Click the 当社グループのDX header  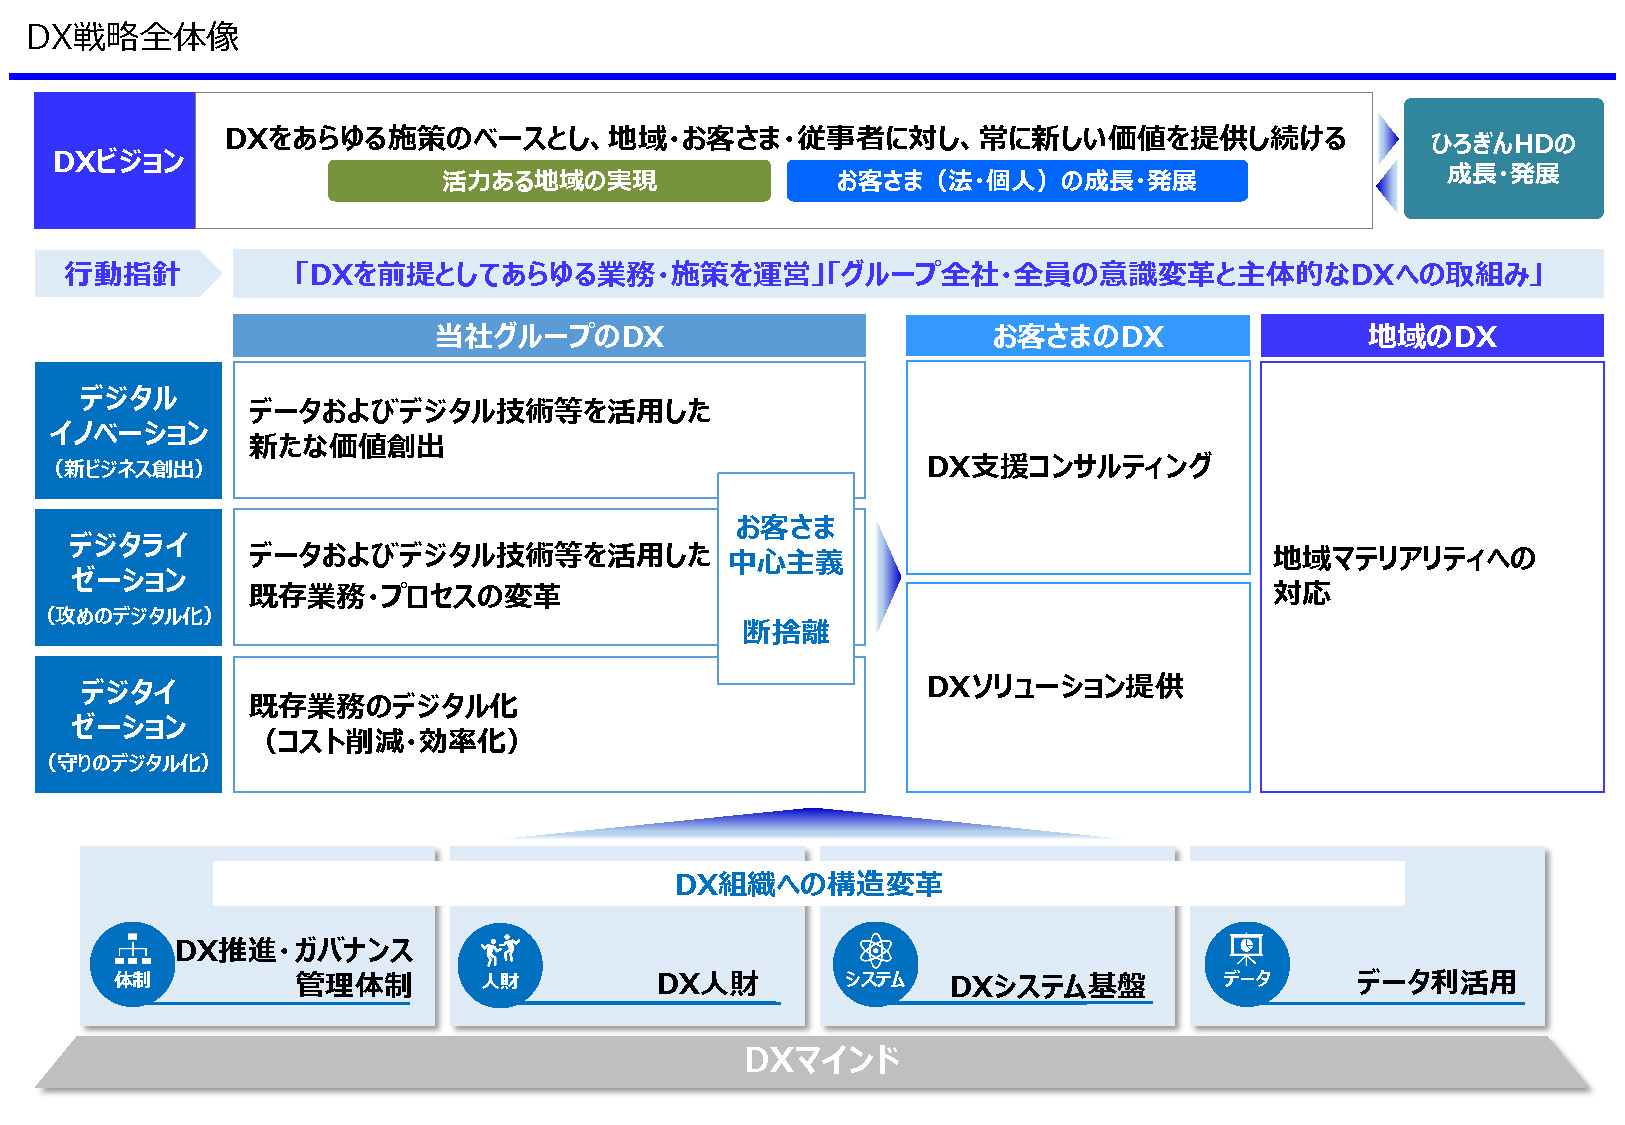pyautogui.click(x=549, y=336)
